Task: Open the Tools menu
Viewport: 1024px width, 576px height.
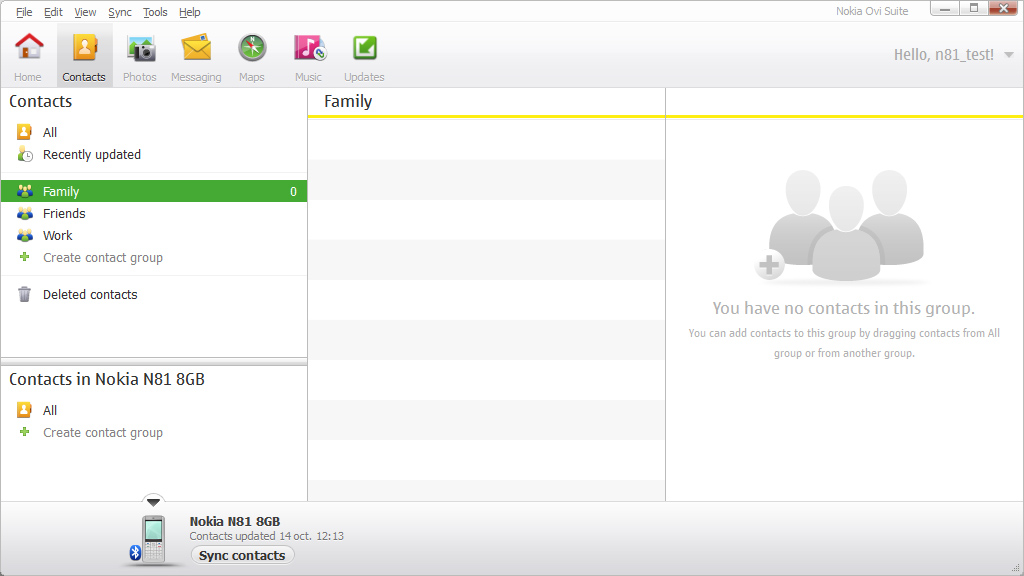Action: (x=155, y=12)
